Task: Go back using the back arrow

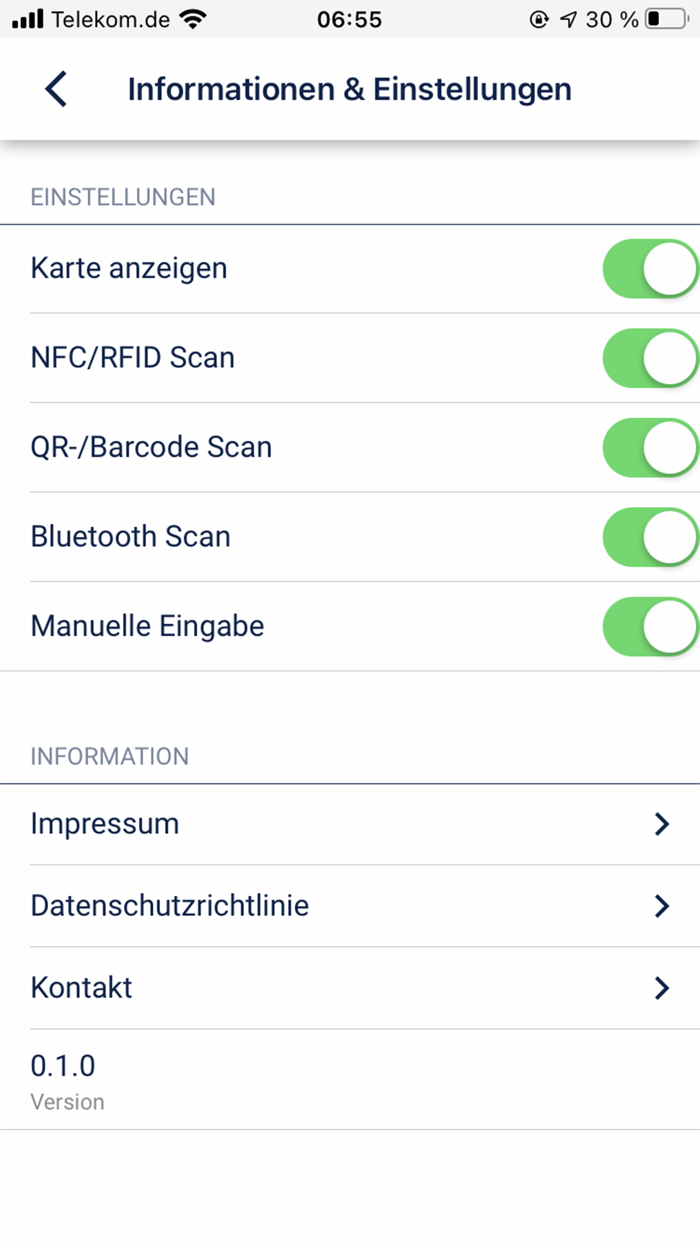Action: coord(56,89)
